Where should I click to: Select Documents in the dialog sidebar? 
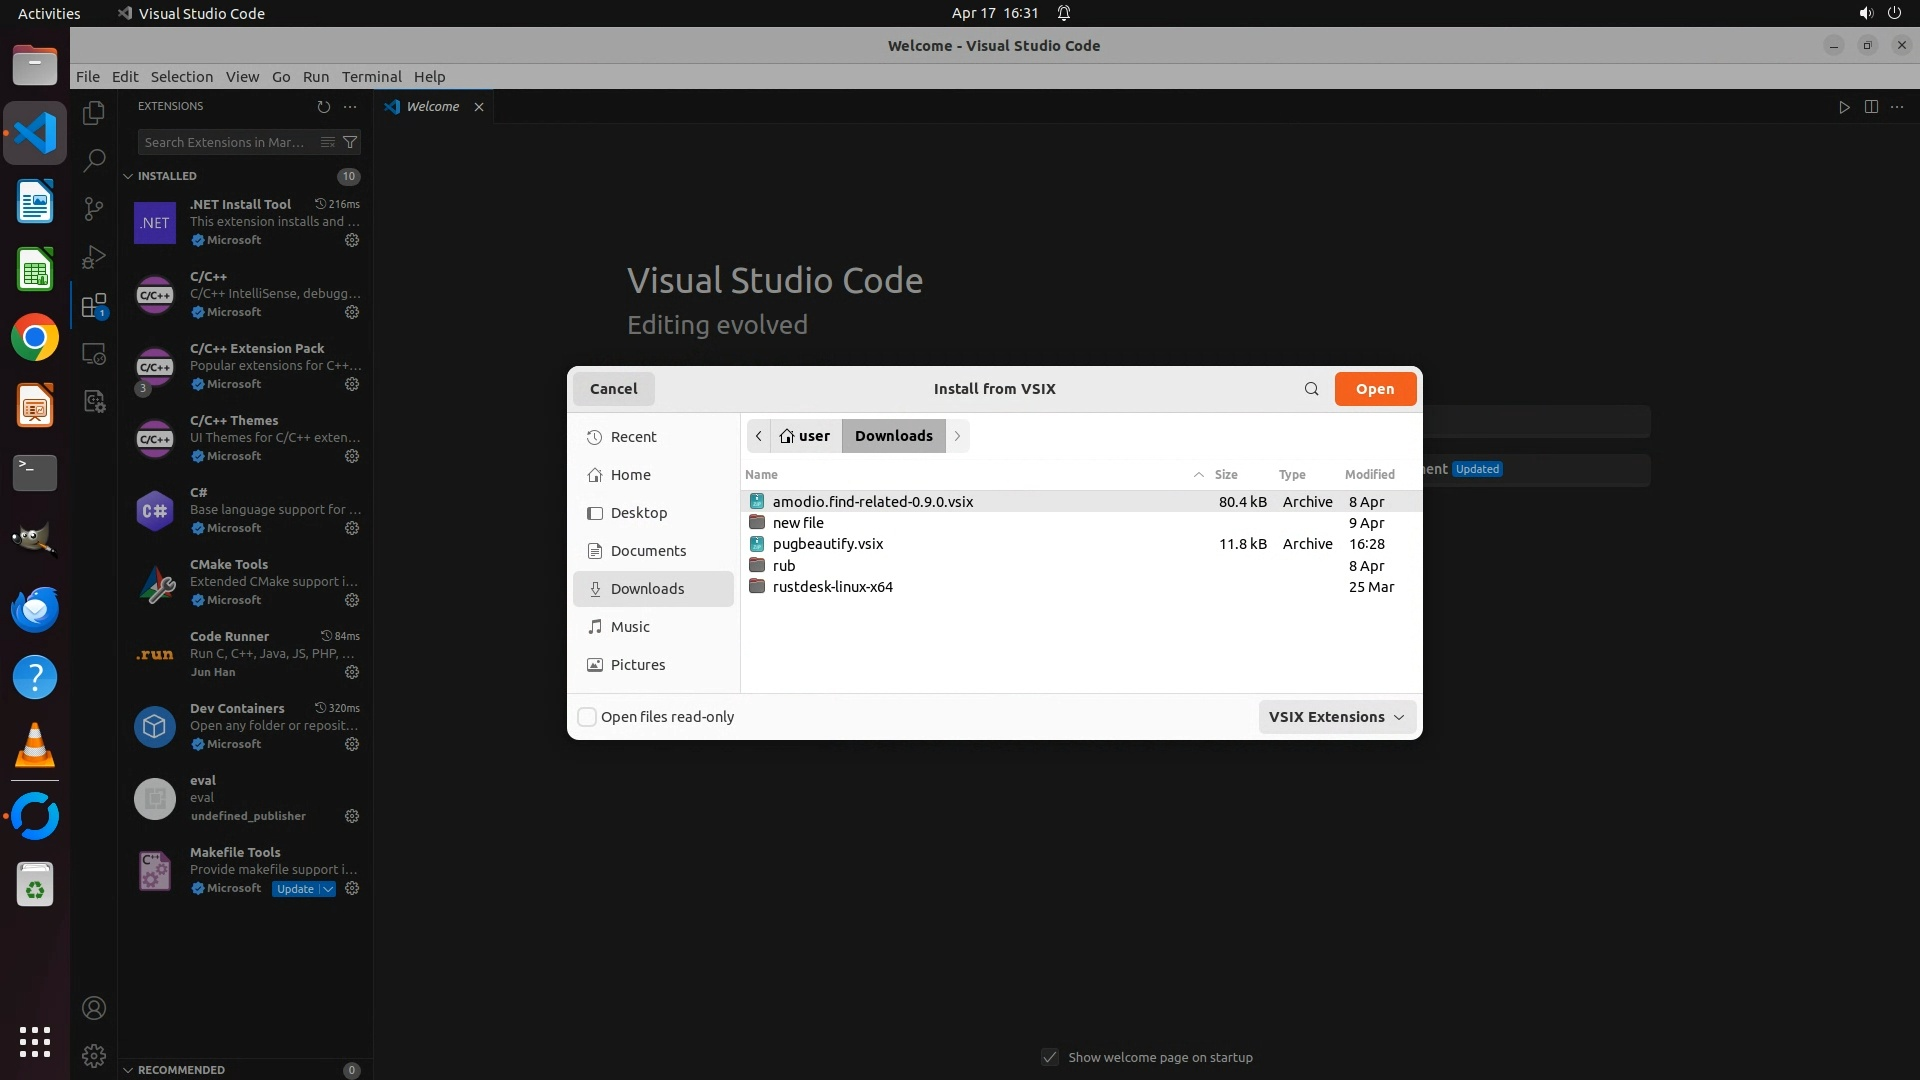(648, 551)
